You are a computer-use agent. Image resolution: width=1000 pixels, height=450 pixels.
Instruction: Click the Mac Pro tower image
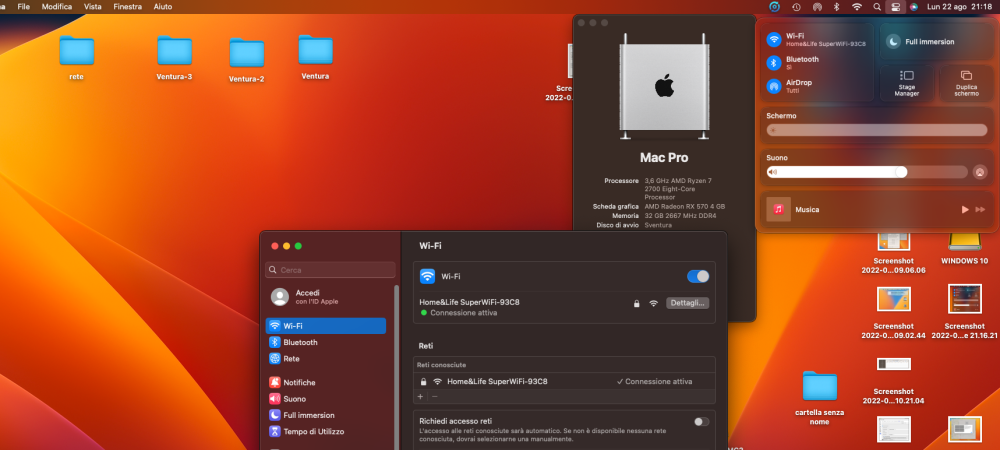pyautogui.click(x=664, y=87)
